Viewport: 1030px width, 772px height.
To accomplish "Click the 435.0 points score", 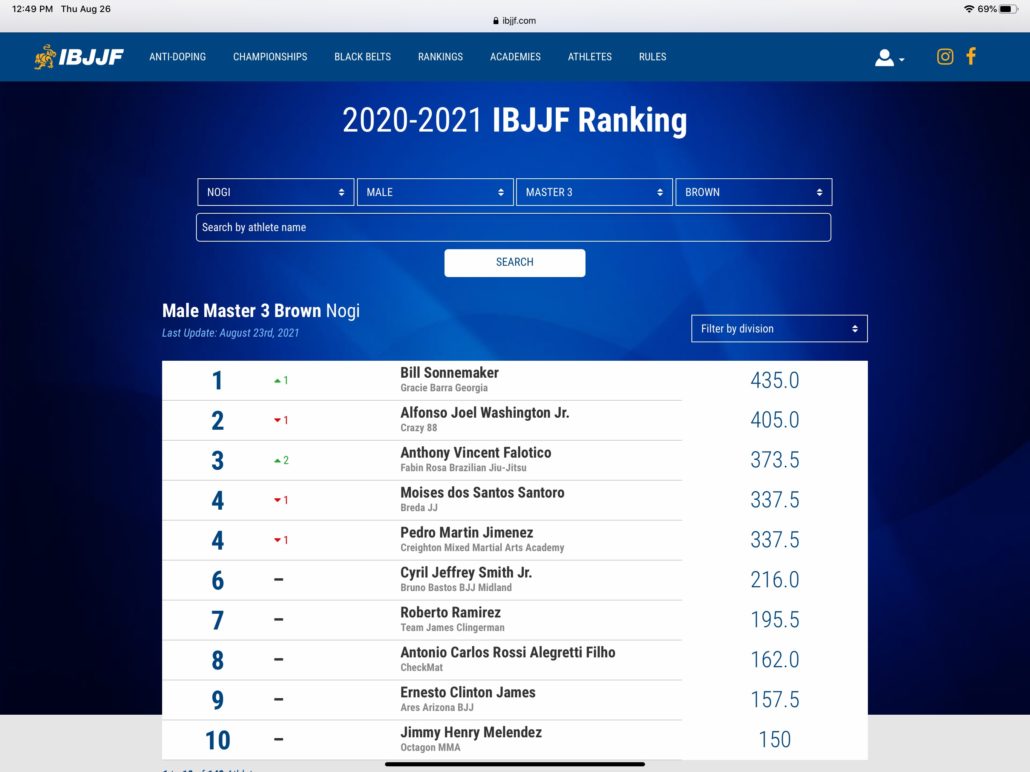I will (775, 380).
